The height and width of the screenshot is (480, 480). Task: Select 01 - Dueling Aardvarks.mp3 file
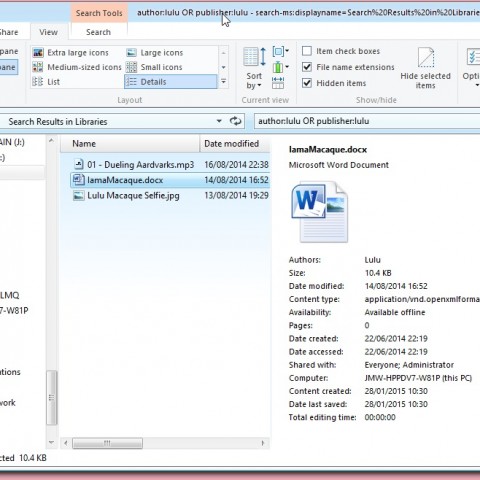pos(170,165)
